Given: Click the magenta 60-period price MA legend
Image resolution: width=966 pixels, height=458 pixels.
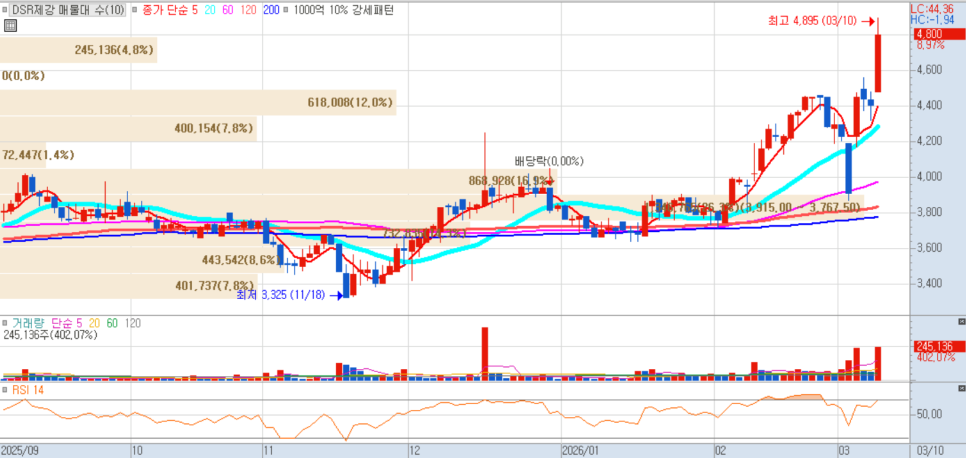Looking at the screenshot, I should pos(227,10).
